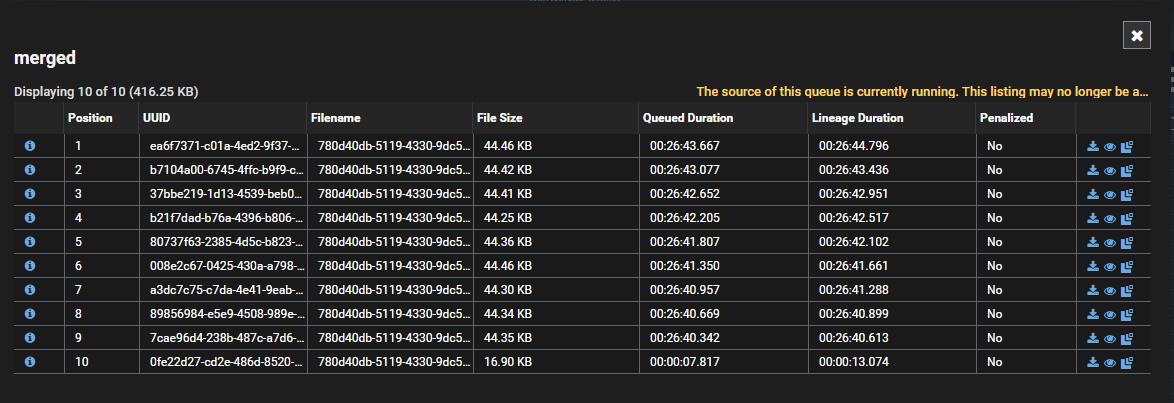View content eye icon for position 5
The height and width of the screenshot is (403, 1174).
pyautogui.click(x=1110, y=243)
